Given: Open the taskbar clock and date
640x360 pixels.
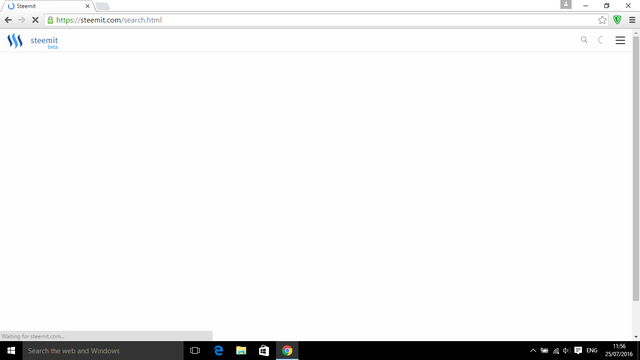Looking at the screenshot, I should coord(619,351).
